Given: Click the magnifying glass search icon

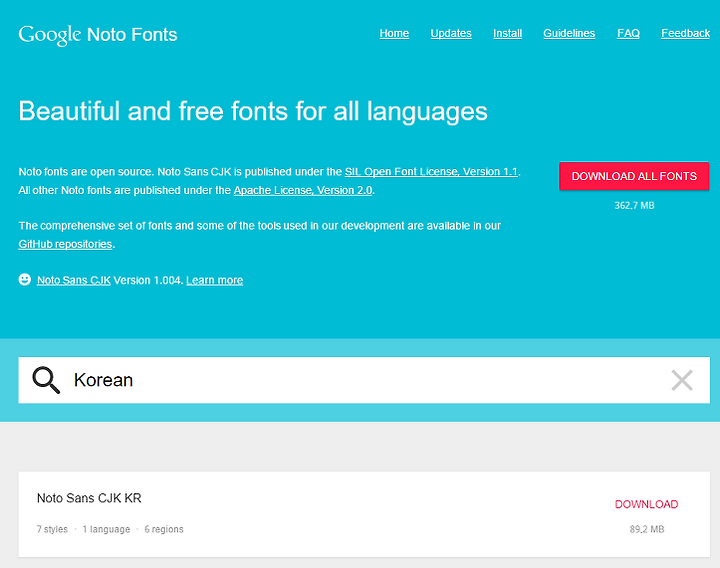Looking at the screenshot, I should (x=46, y=380).
